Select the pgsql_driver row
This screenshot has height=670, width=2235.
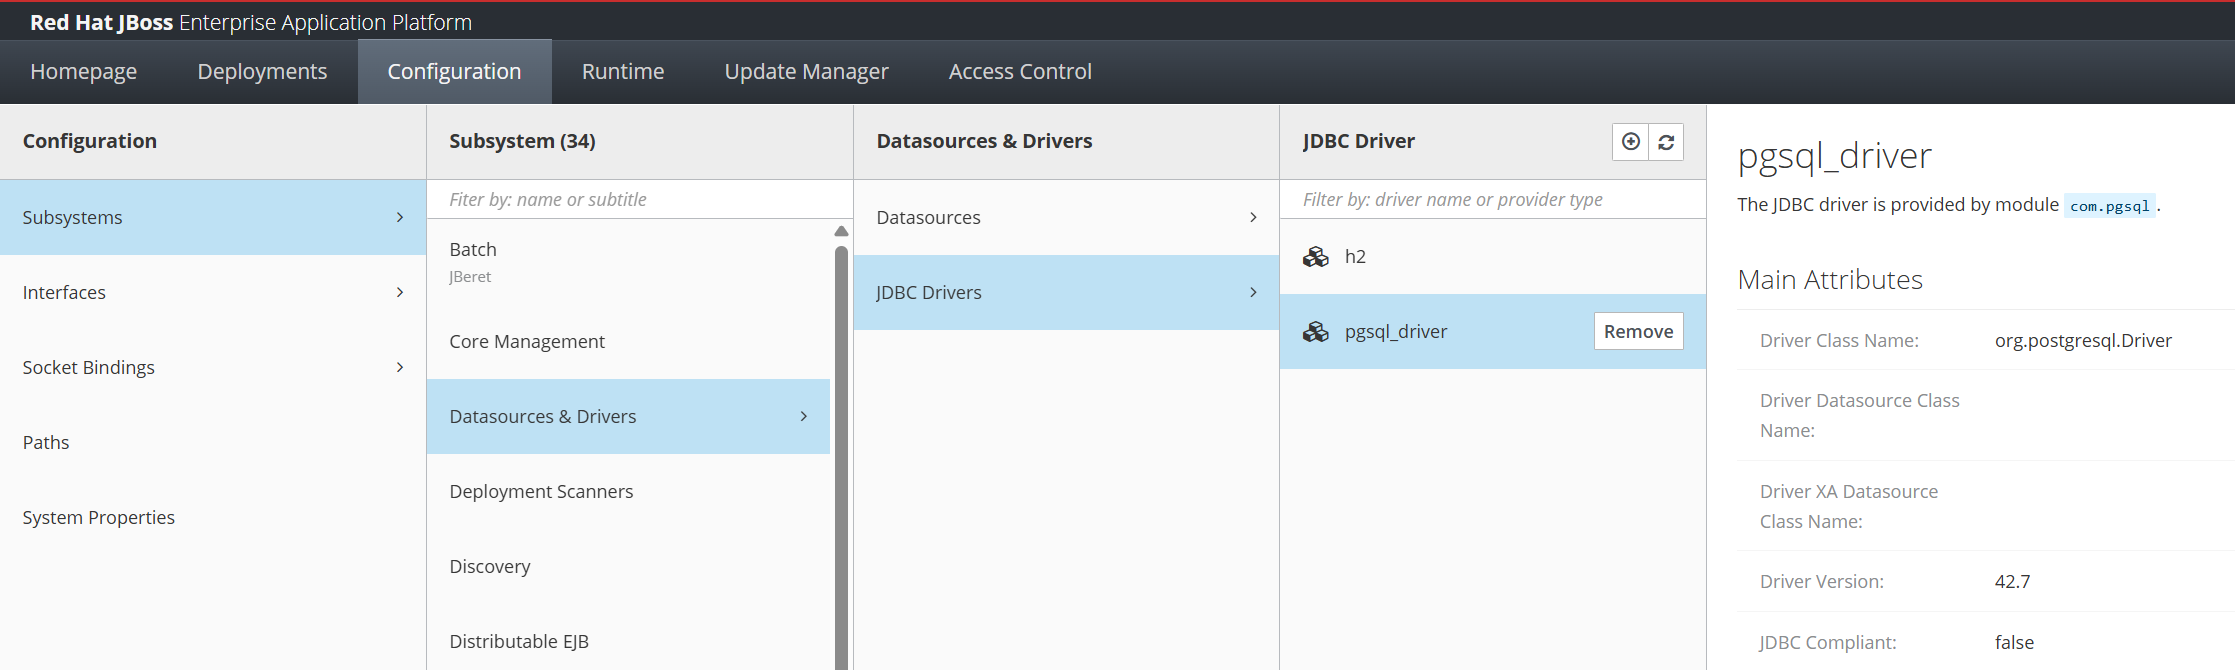pyautogui.click(x=1493, y=331)
